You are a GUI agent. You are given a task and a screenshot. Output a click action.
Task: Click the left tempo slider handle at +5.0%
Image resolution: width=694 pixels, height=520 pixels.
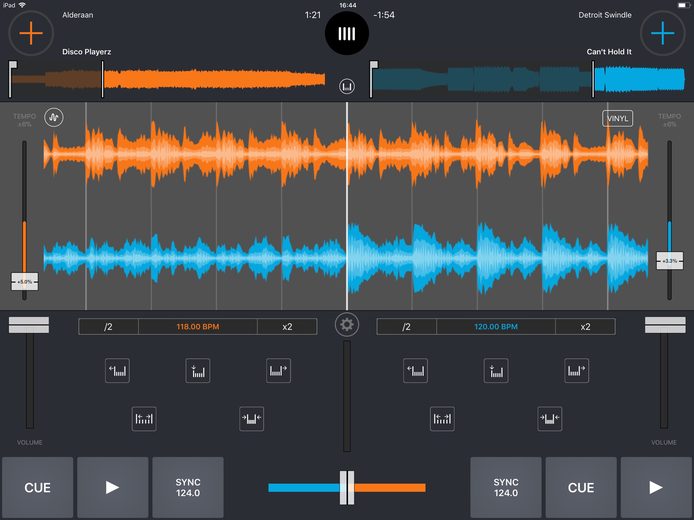click(24, 281)
